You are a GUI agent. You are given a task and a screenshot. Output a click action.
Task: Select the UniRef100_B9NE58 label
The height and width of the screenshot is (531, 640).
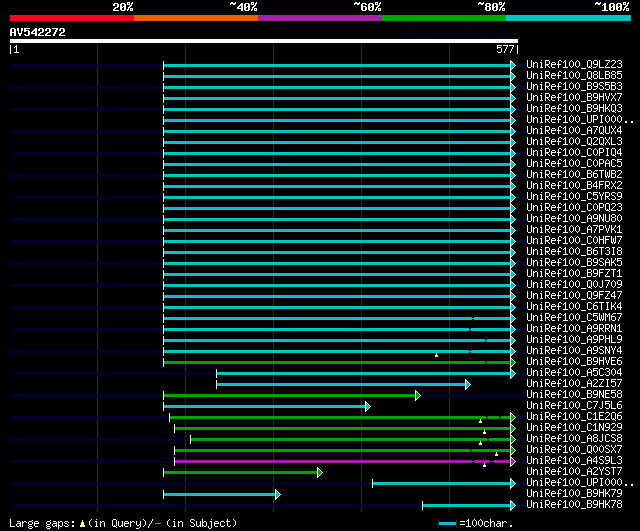point(574,395)
